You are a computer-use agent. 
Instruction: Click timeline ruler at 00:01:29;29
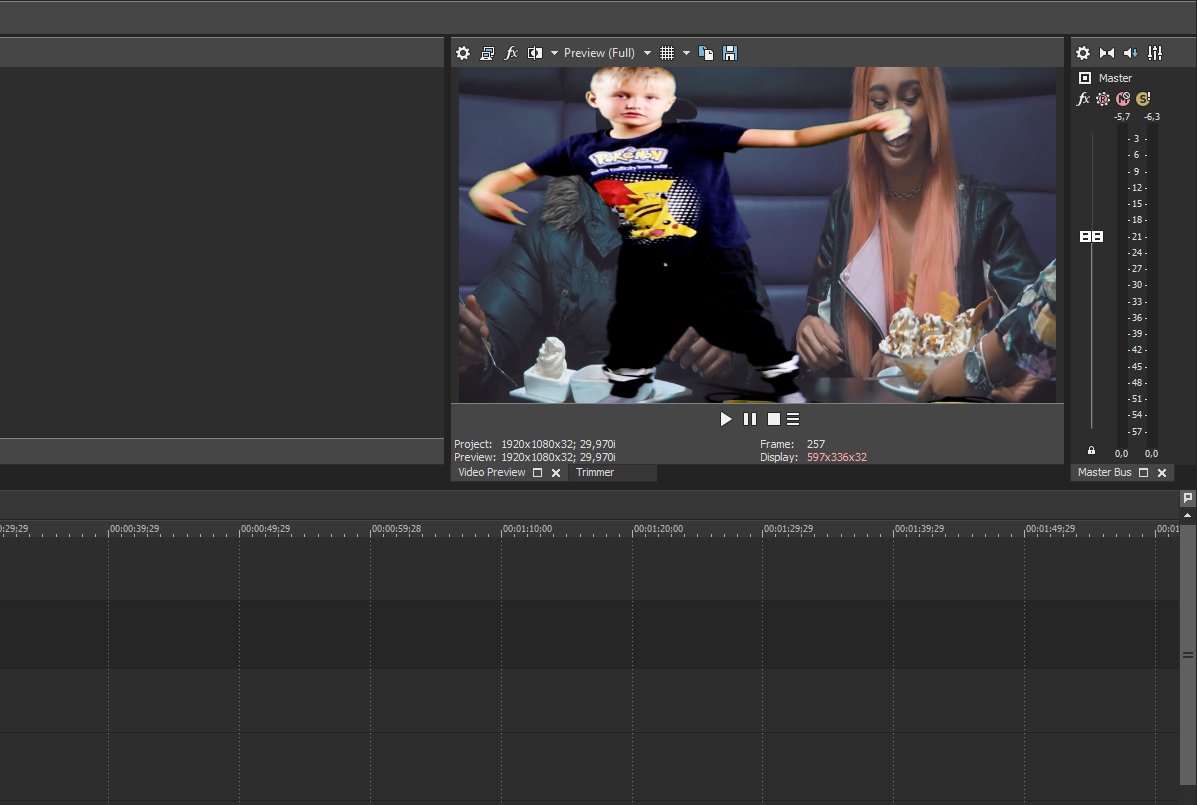click(x=788, y=529)
